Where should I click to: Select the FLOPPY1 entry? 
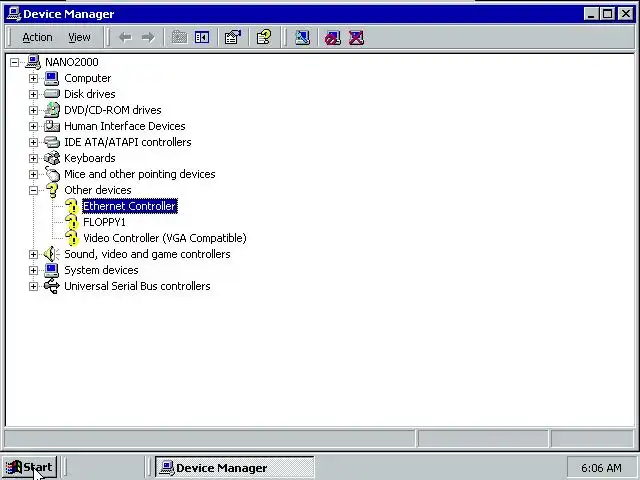[104, 222]
